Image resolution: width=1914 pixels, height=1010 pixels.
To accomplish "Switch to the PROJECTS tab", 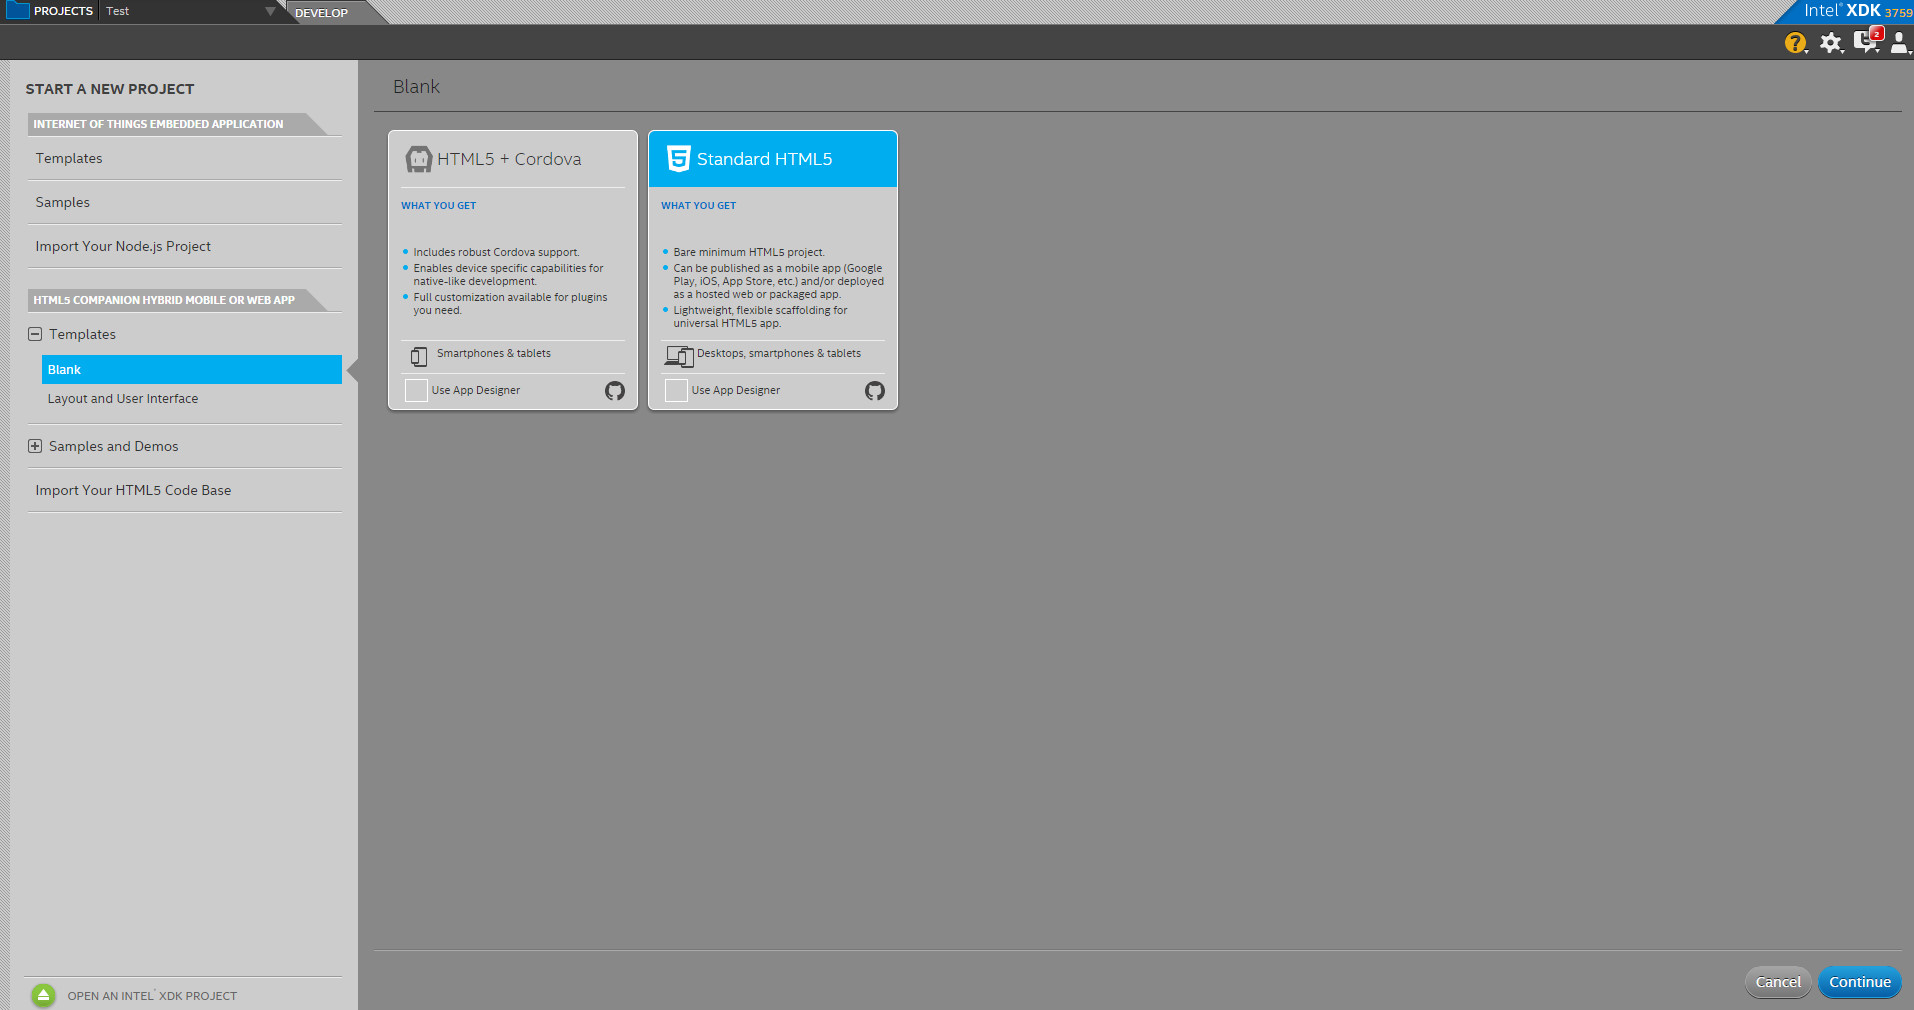I will (63, 11).
